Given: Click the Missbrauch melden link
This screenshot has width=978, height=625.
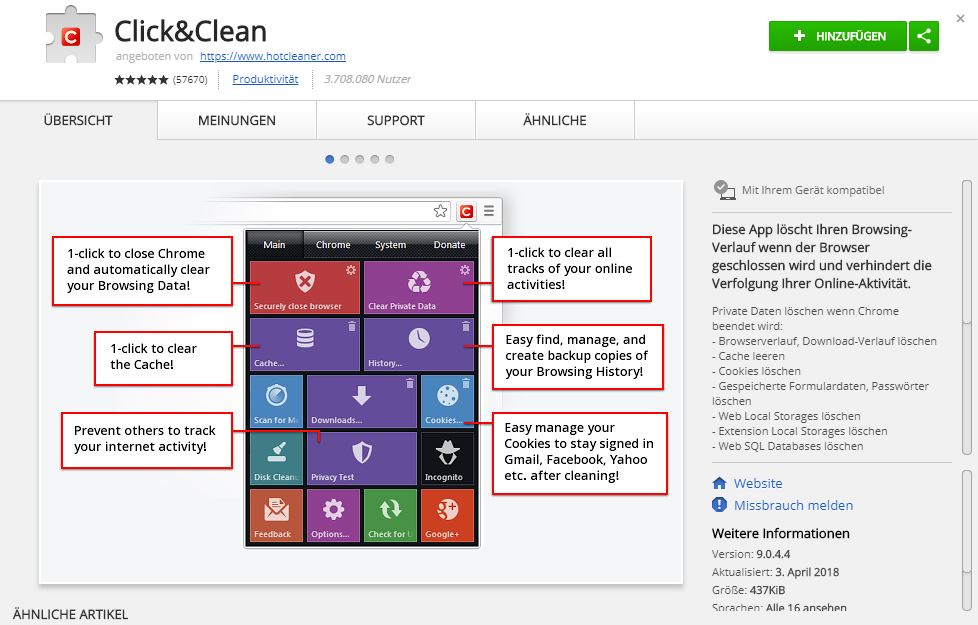Looking at the screenshot, I should (793, 505).
